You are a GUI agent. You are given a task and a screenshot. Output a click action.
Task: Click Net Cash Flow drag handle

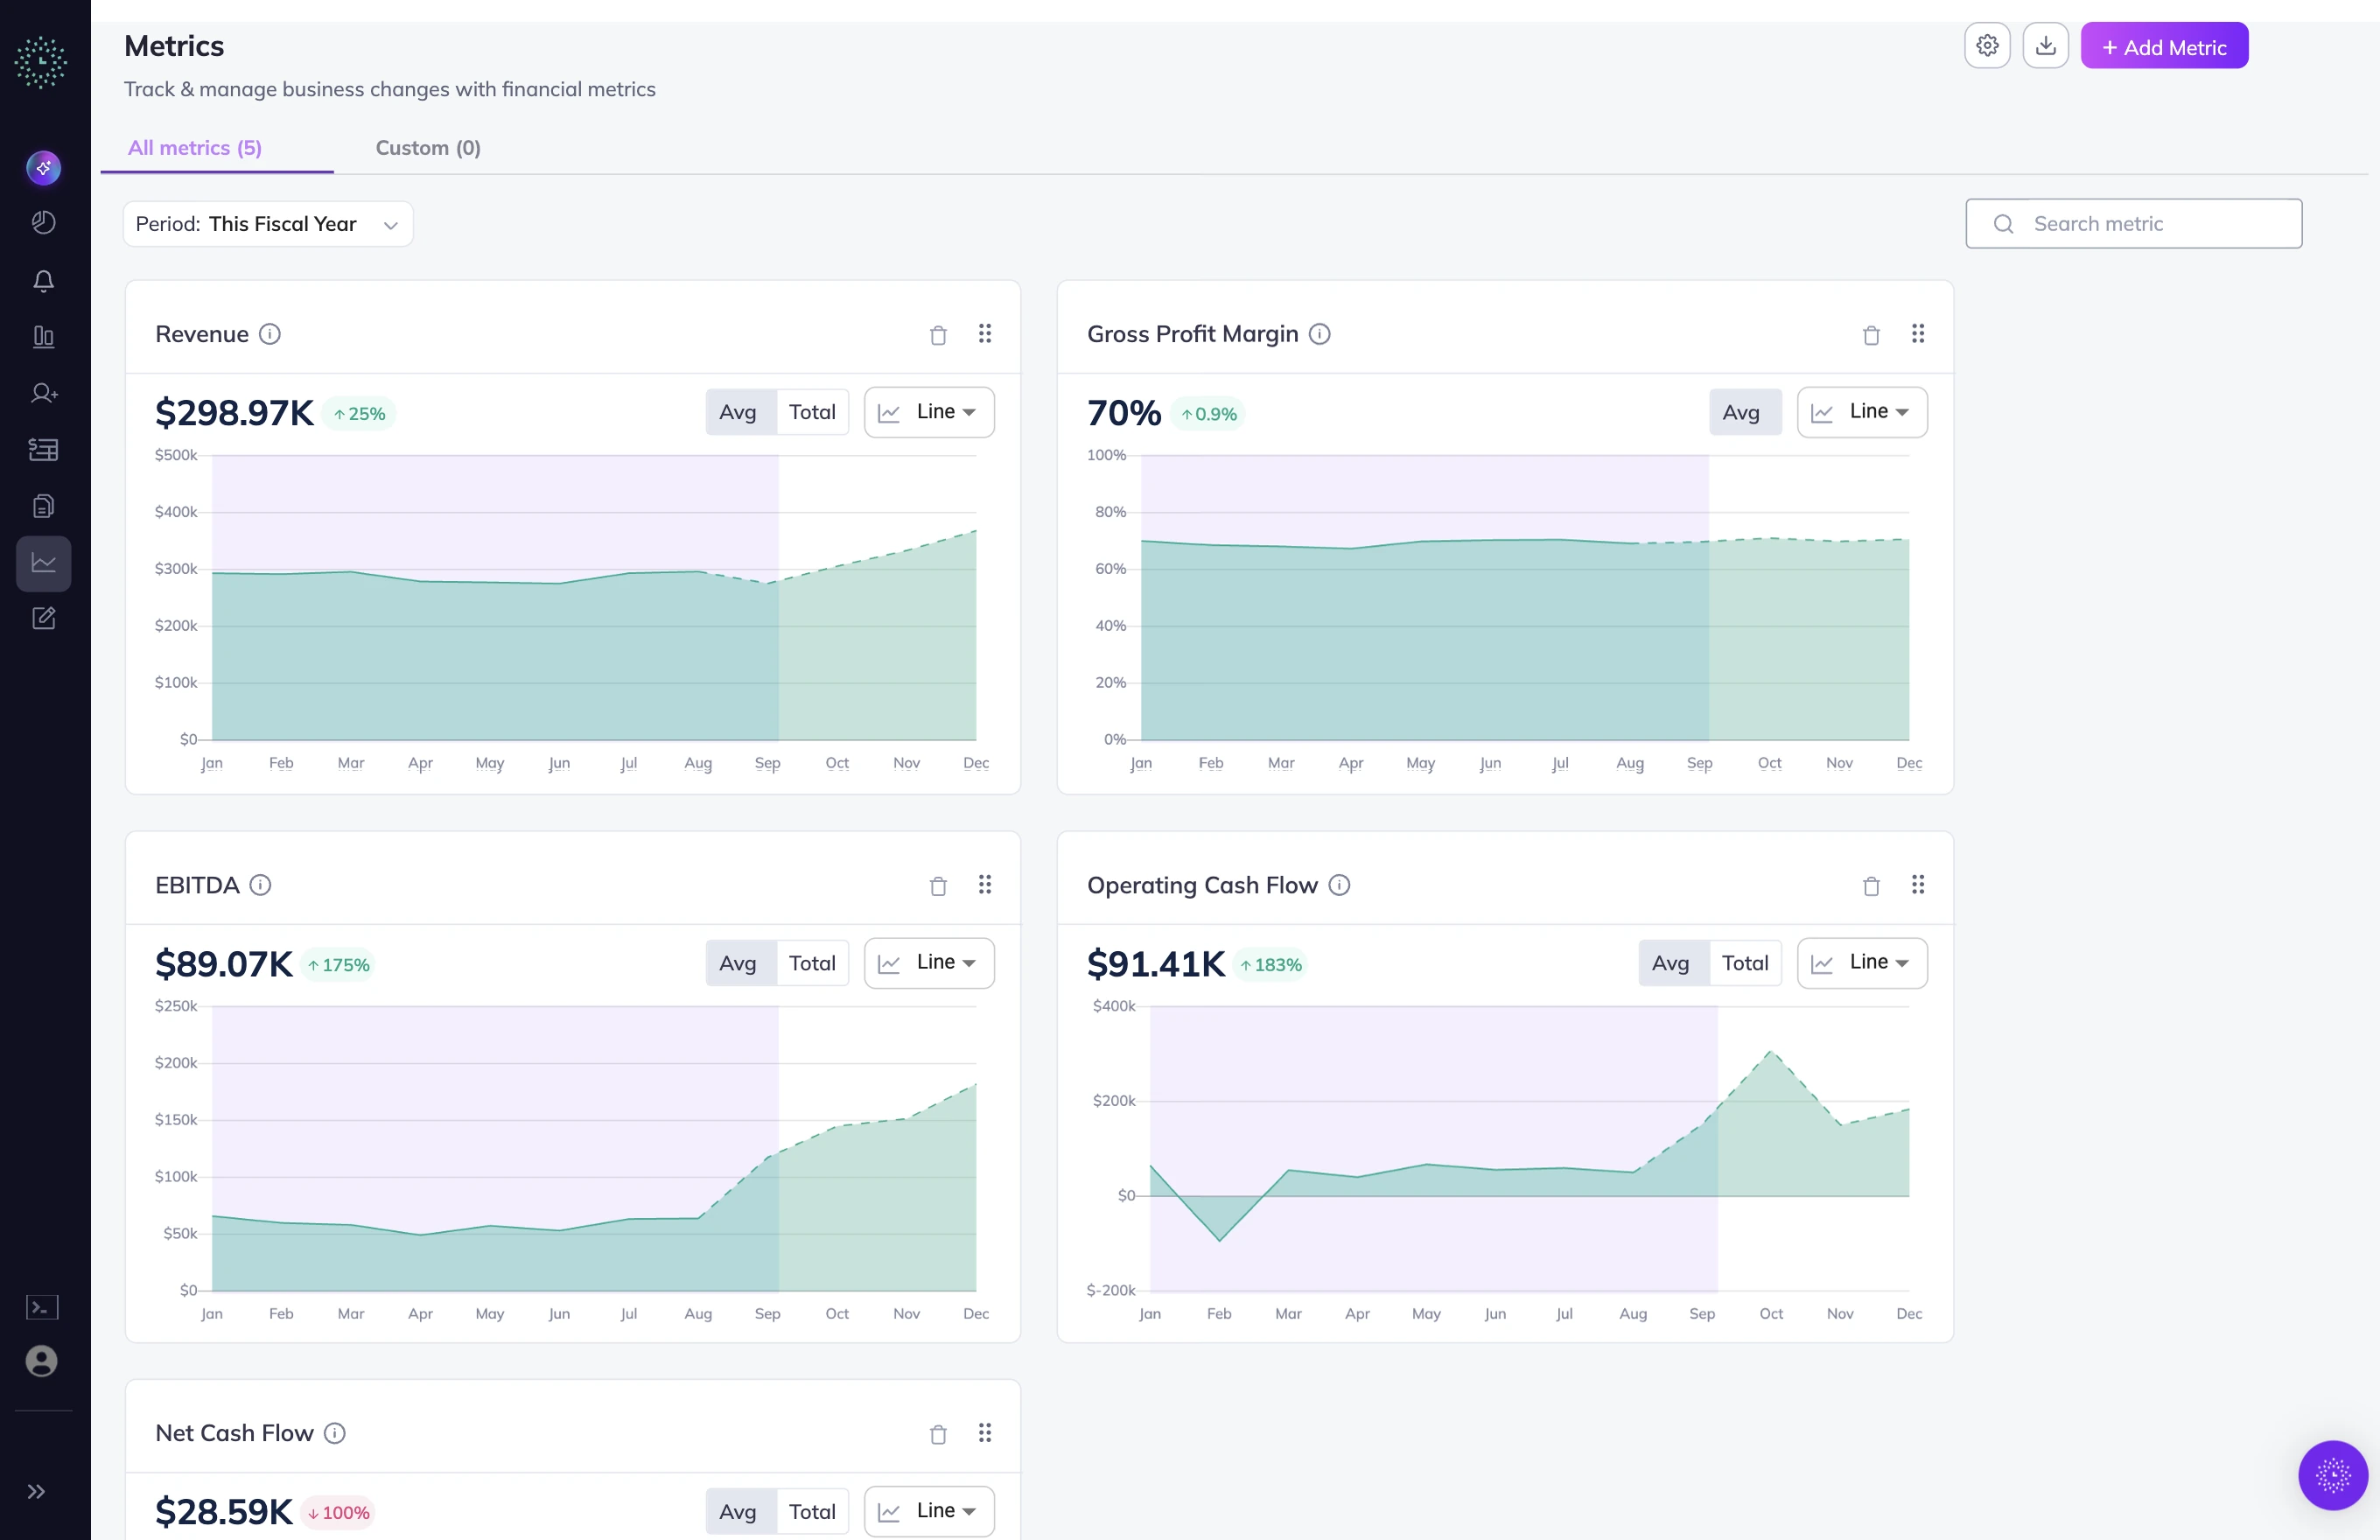point(984,1433)
